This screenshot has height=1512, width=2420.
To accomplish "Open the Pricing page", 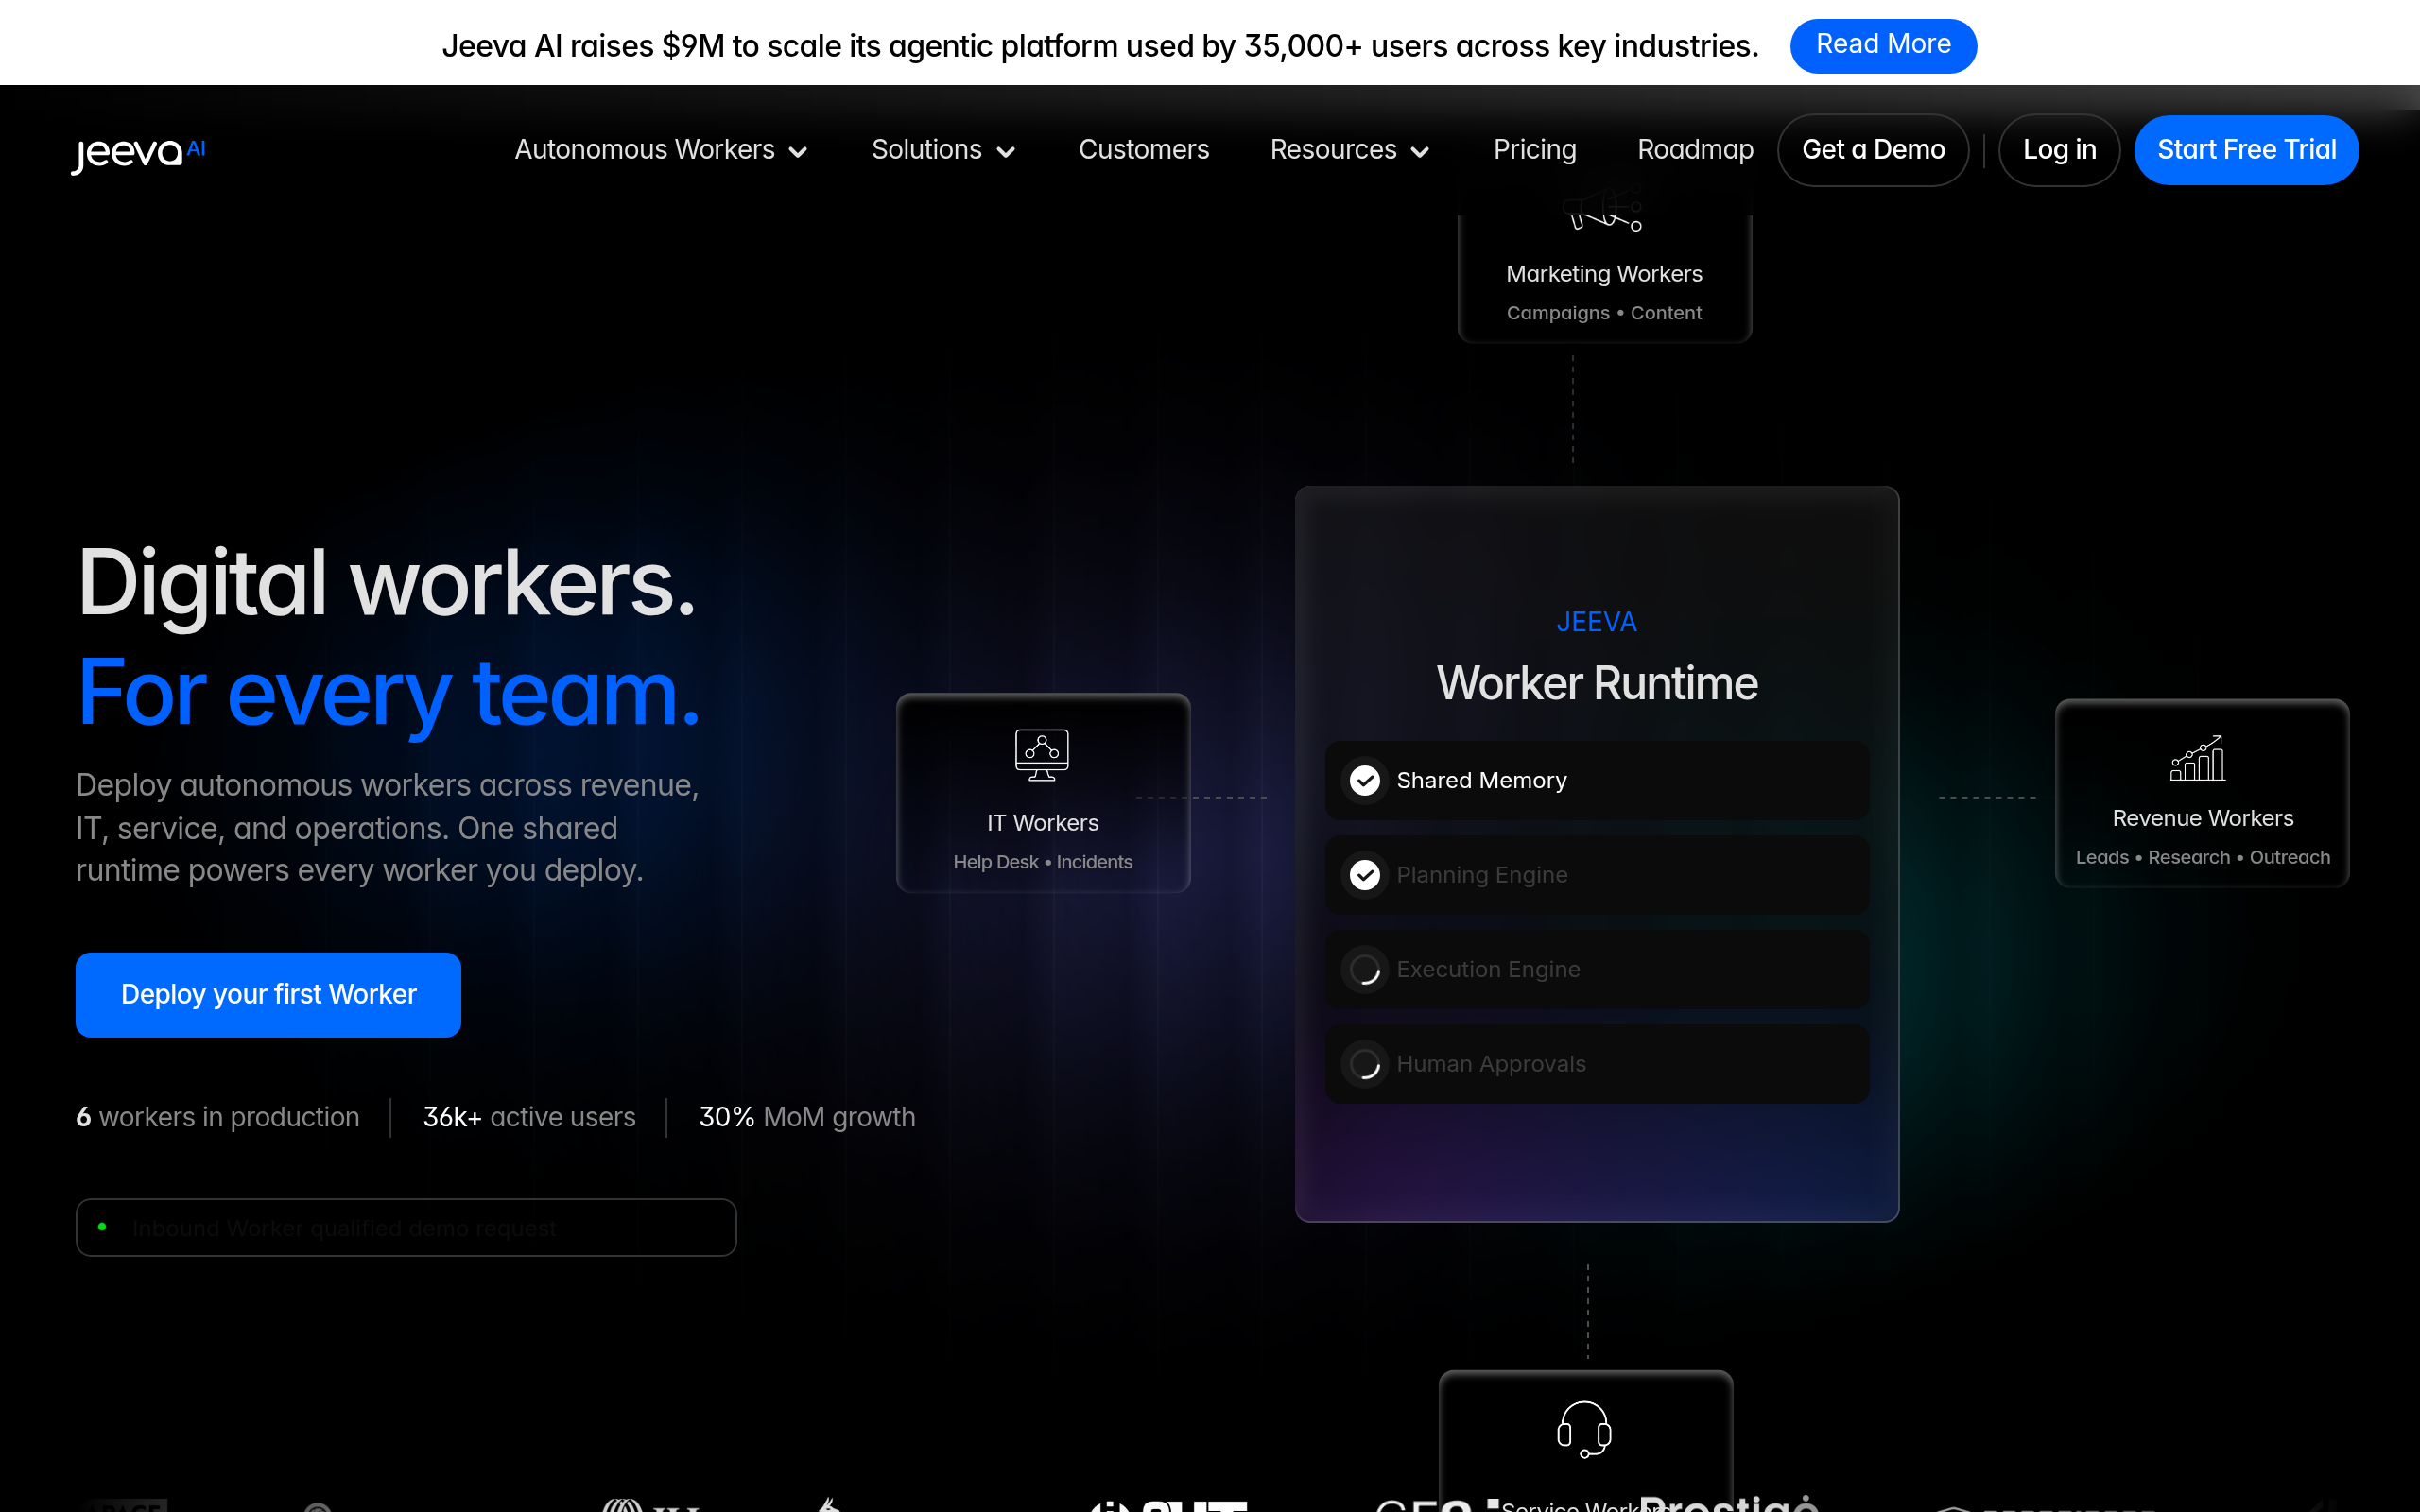I will click(1534, 150).
